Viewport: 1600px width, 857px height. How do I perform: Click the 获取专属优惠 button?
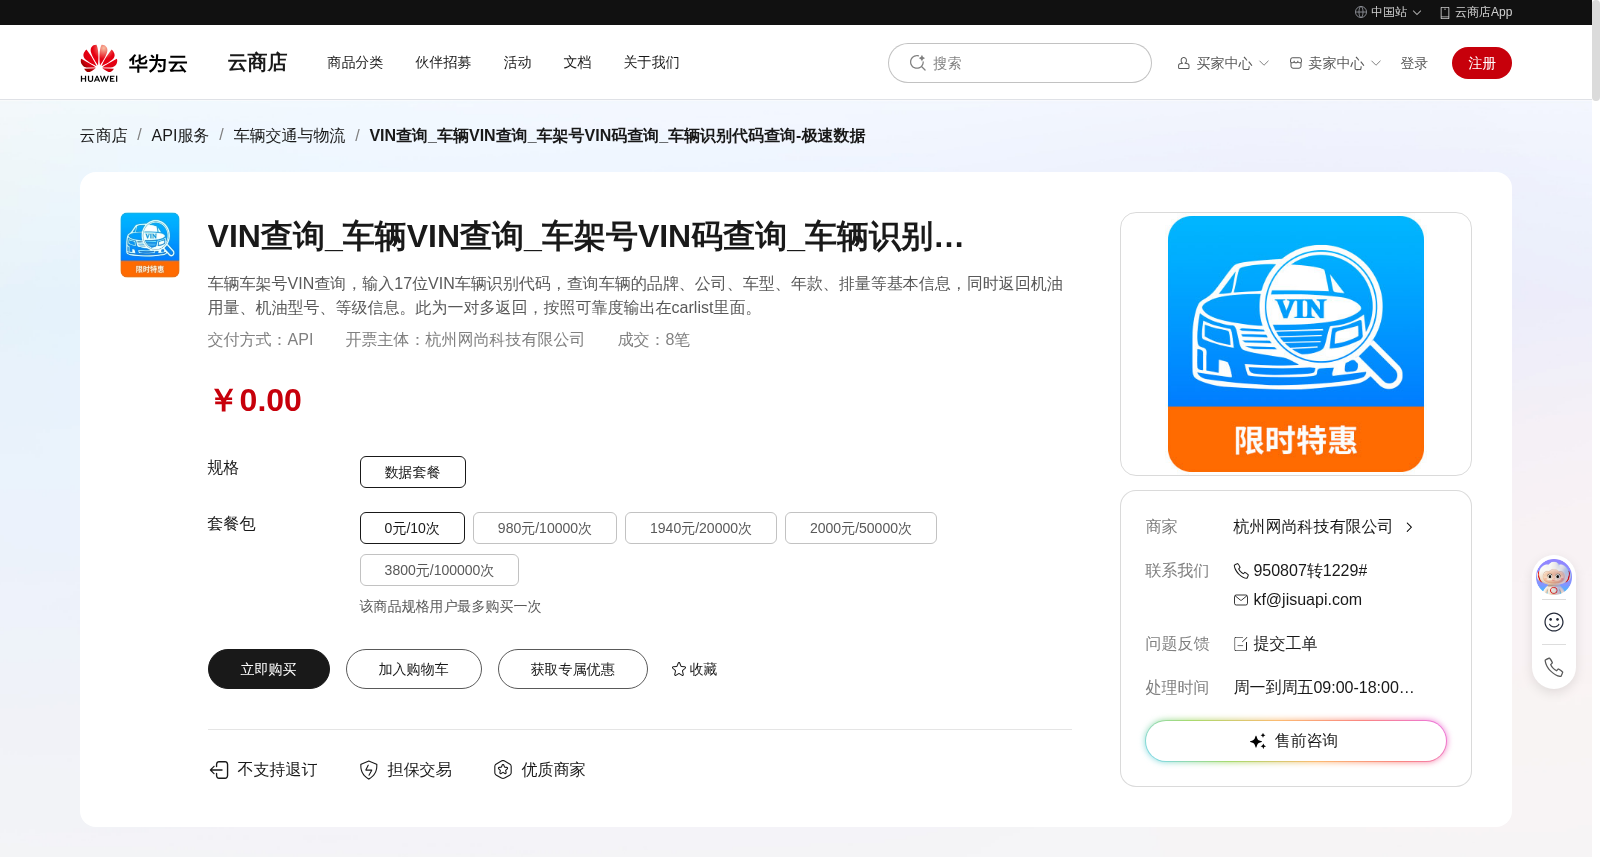click(573, 669)
